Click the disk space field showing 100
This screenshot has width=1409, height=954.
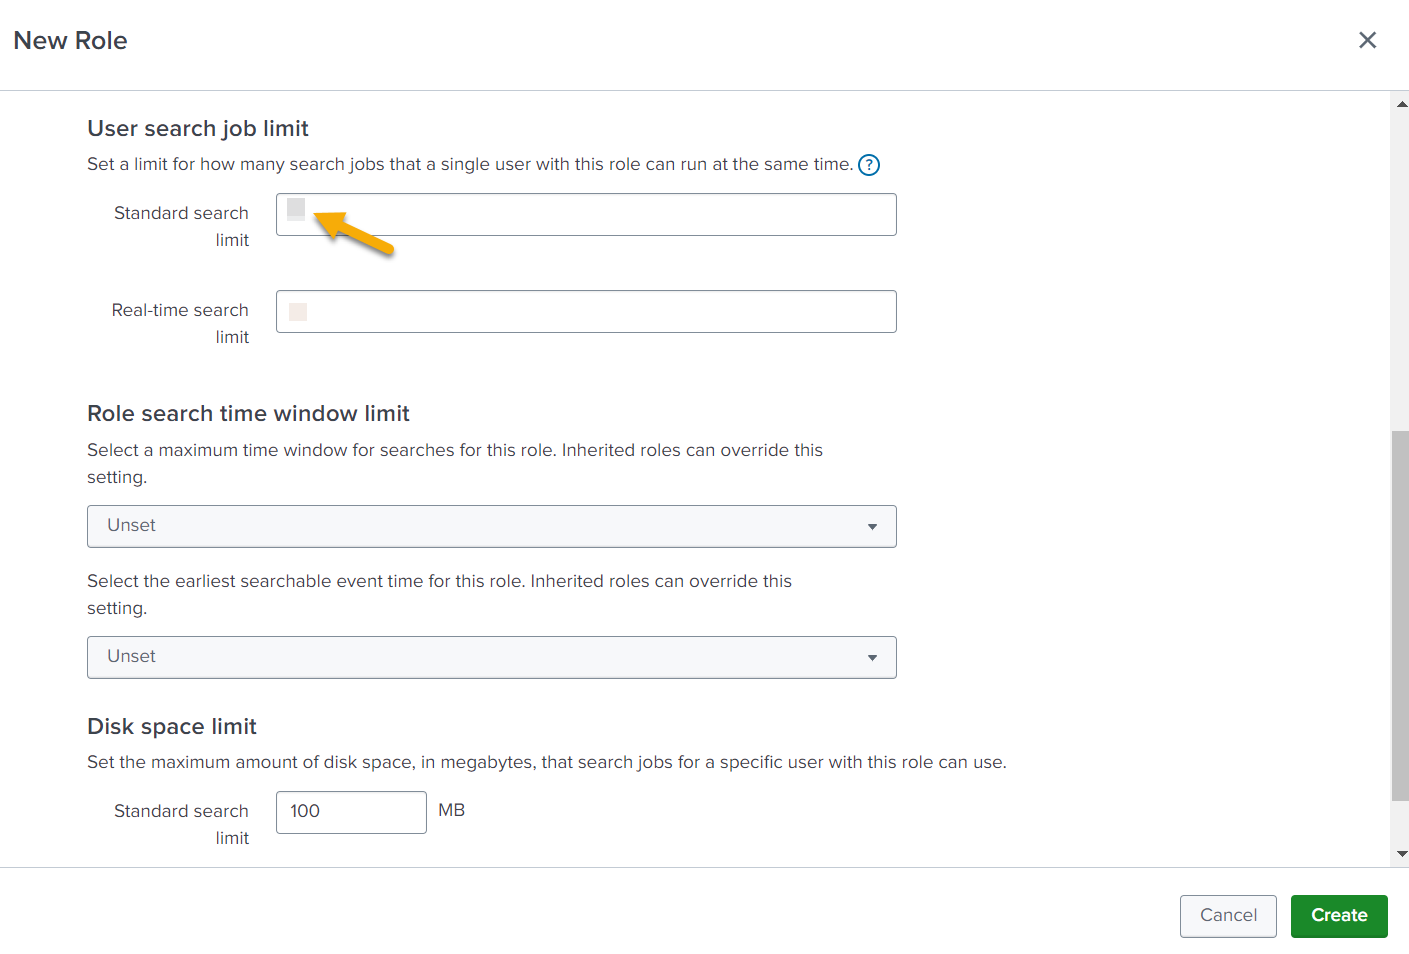tap(351, 812)
